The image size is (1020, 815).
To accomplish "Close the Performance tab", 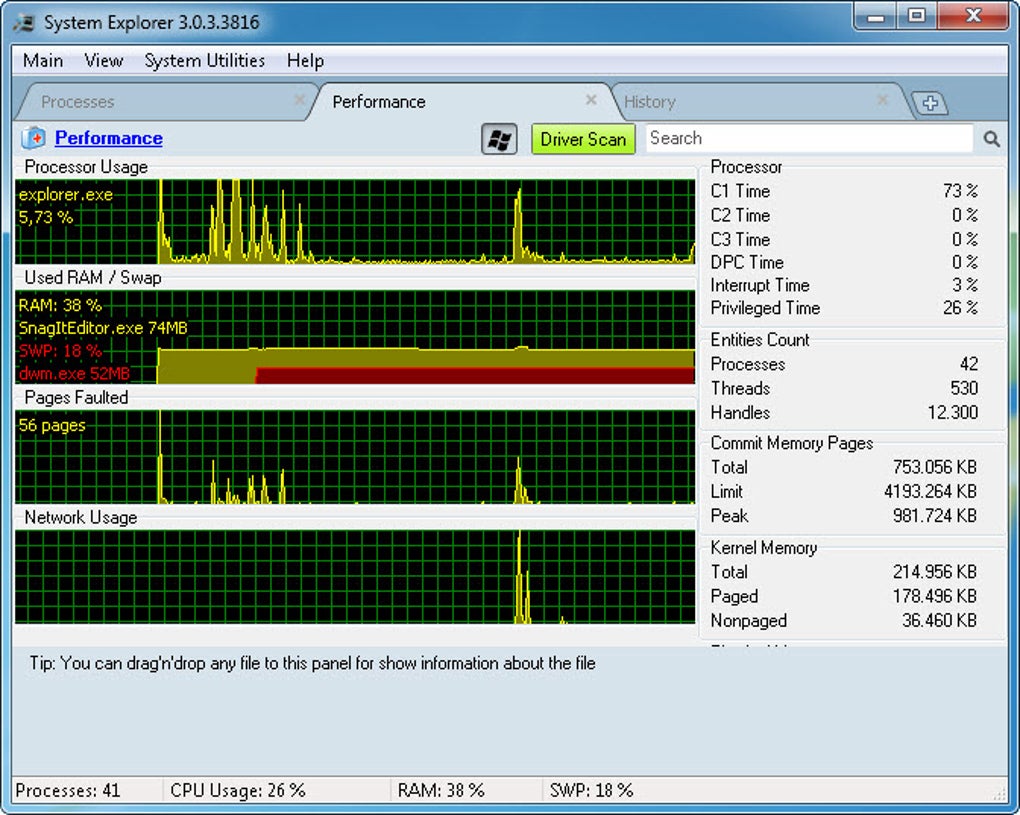I will pos(591,100).
